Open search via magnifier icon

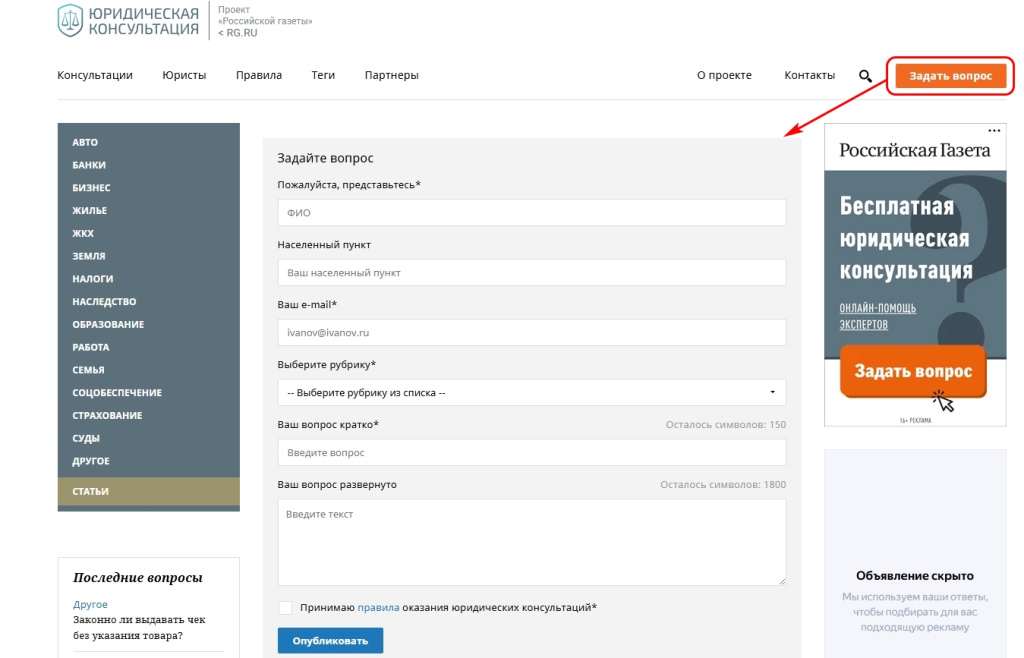point(865,76)
